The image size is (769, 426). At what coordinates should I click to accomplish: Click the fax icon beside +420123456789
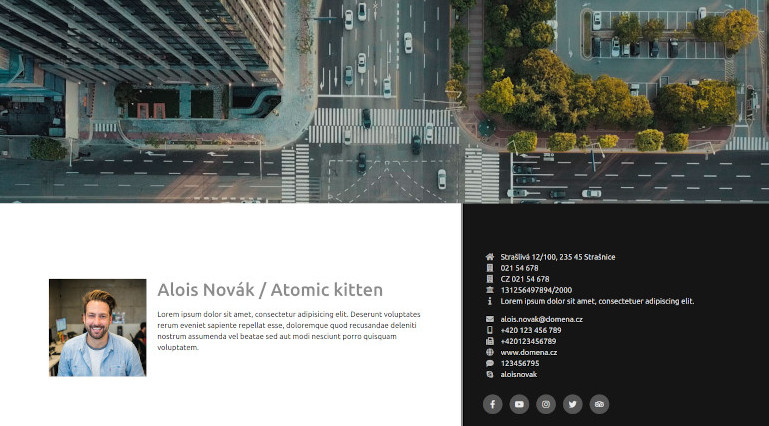[x=490, y=341]
